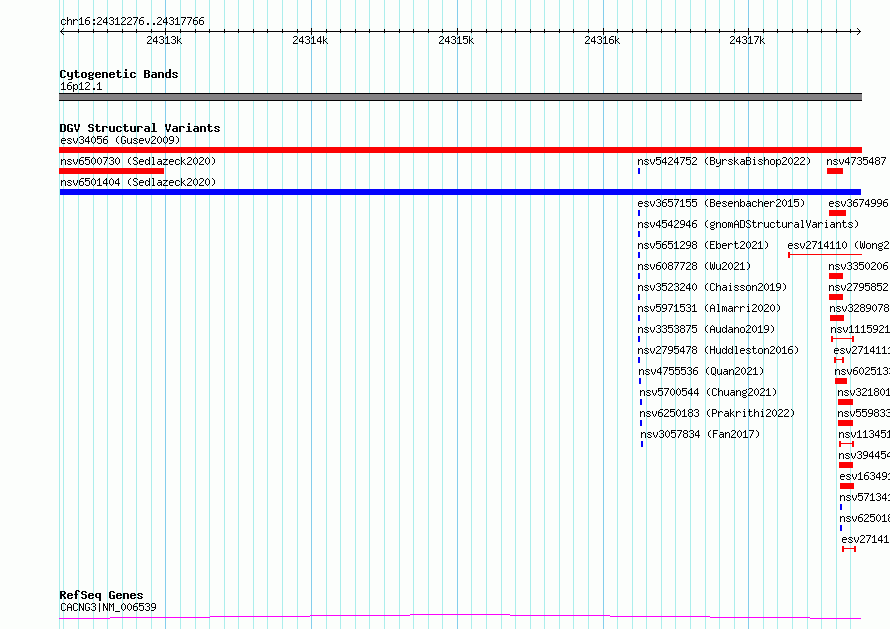
Task: Select variant nsv5700544 (Chuang2021)
Action: point(708,392)
